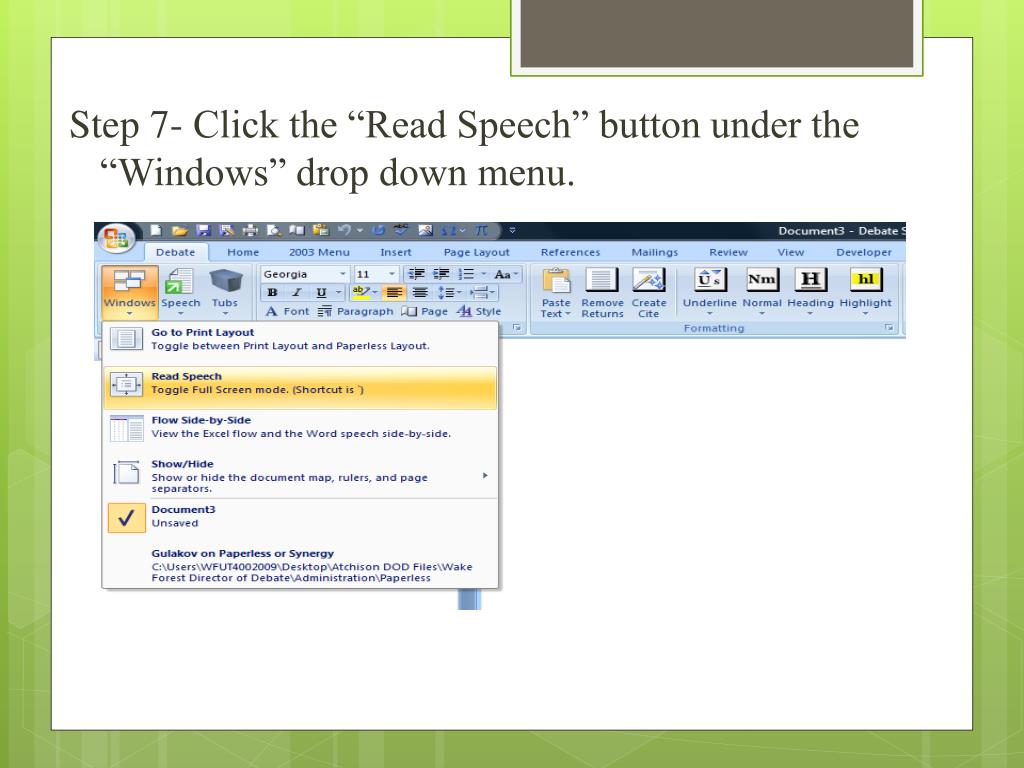Click the Open folder icon in quick access toolbar
The width and height of the screenshot is (1024, 768).
tap(180, 231)
